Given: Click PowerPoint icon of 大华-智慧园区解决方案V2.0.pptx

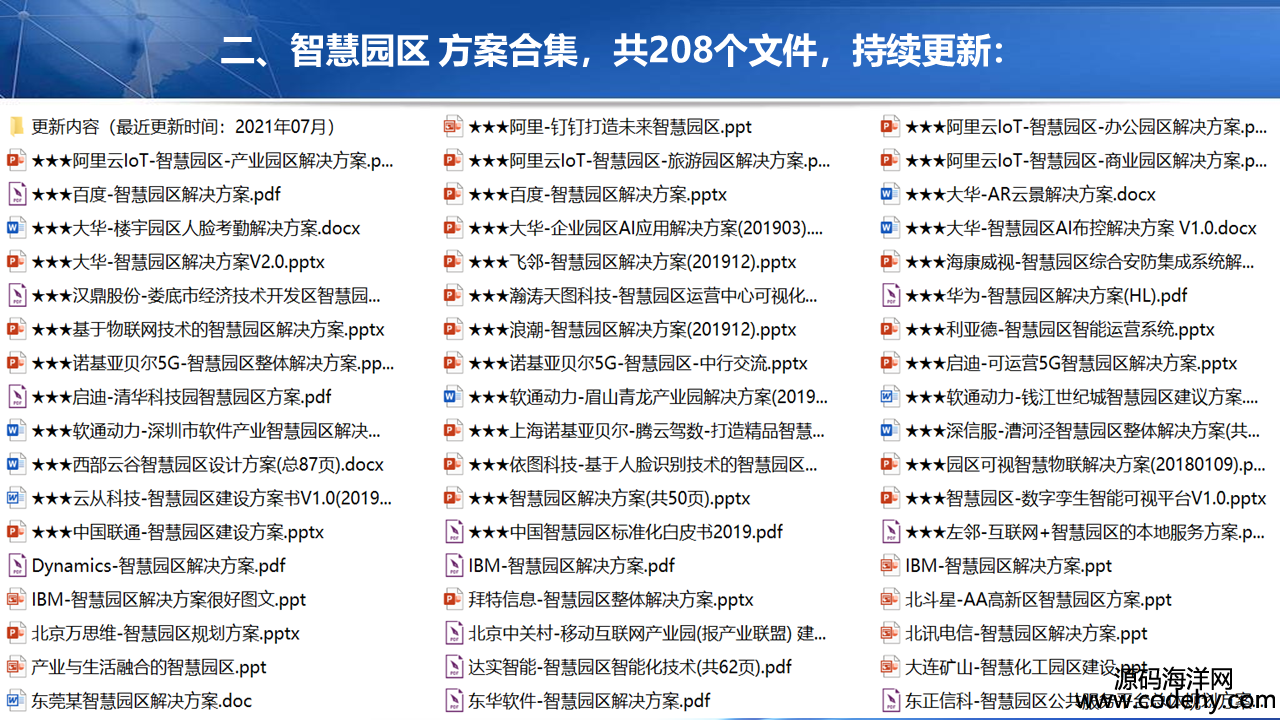Looking at the screenshot, I should click(16, 262).
